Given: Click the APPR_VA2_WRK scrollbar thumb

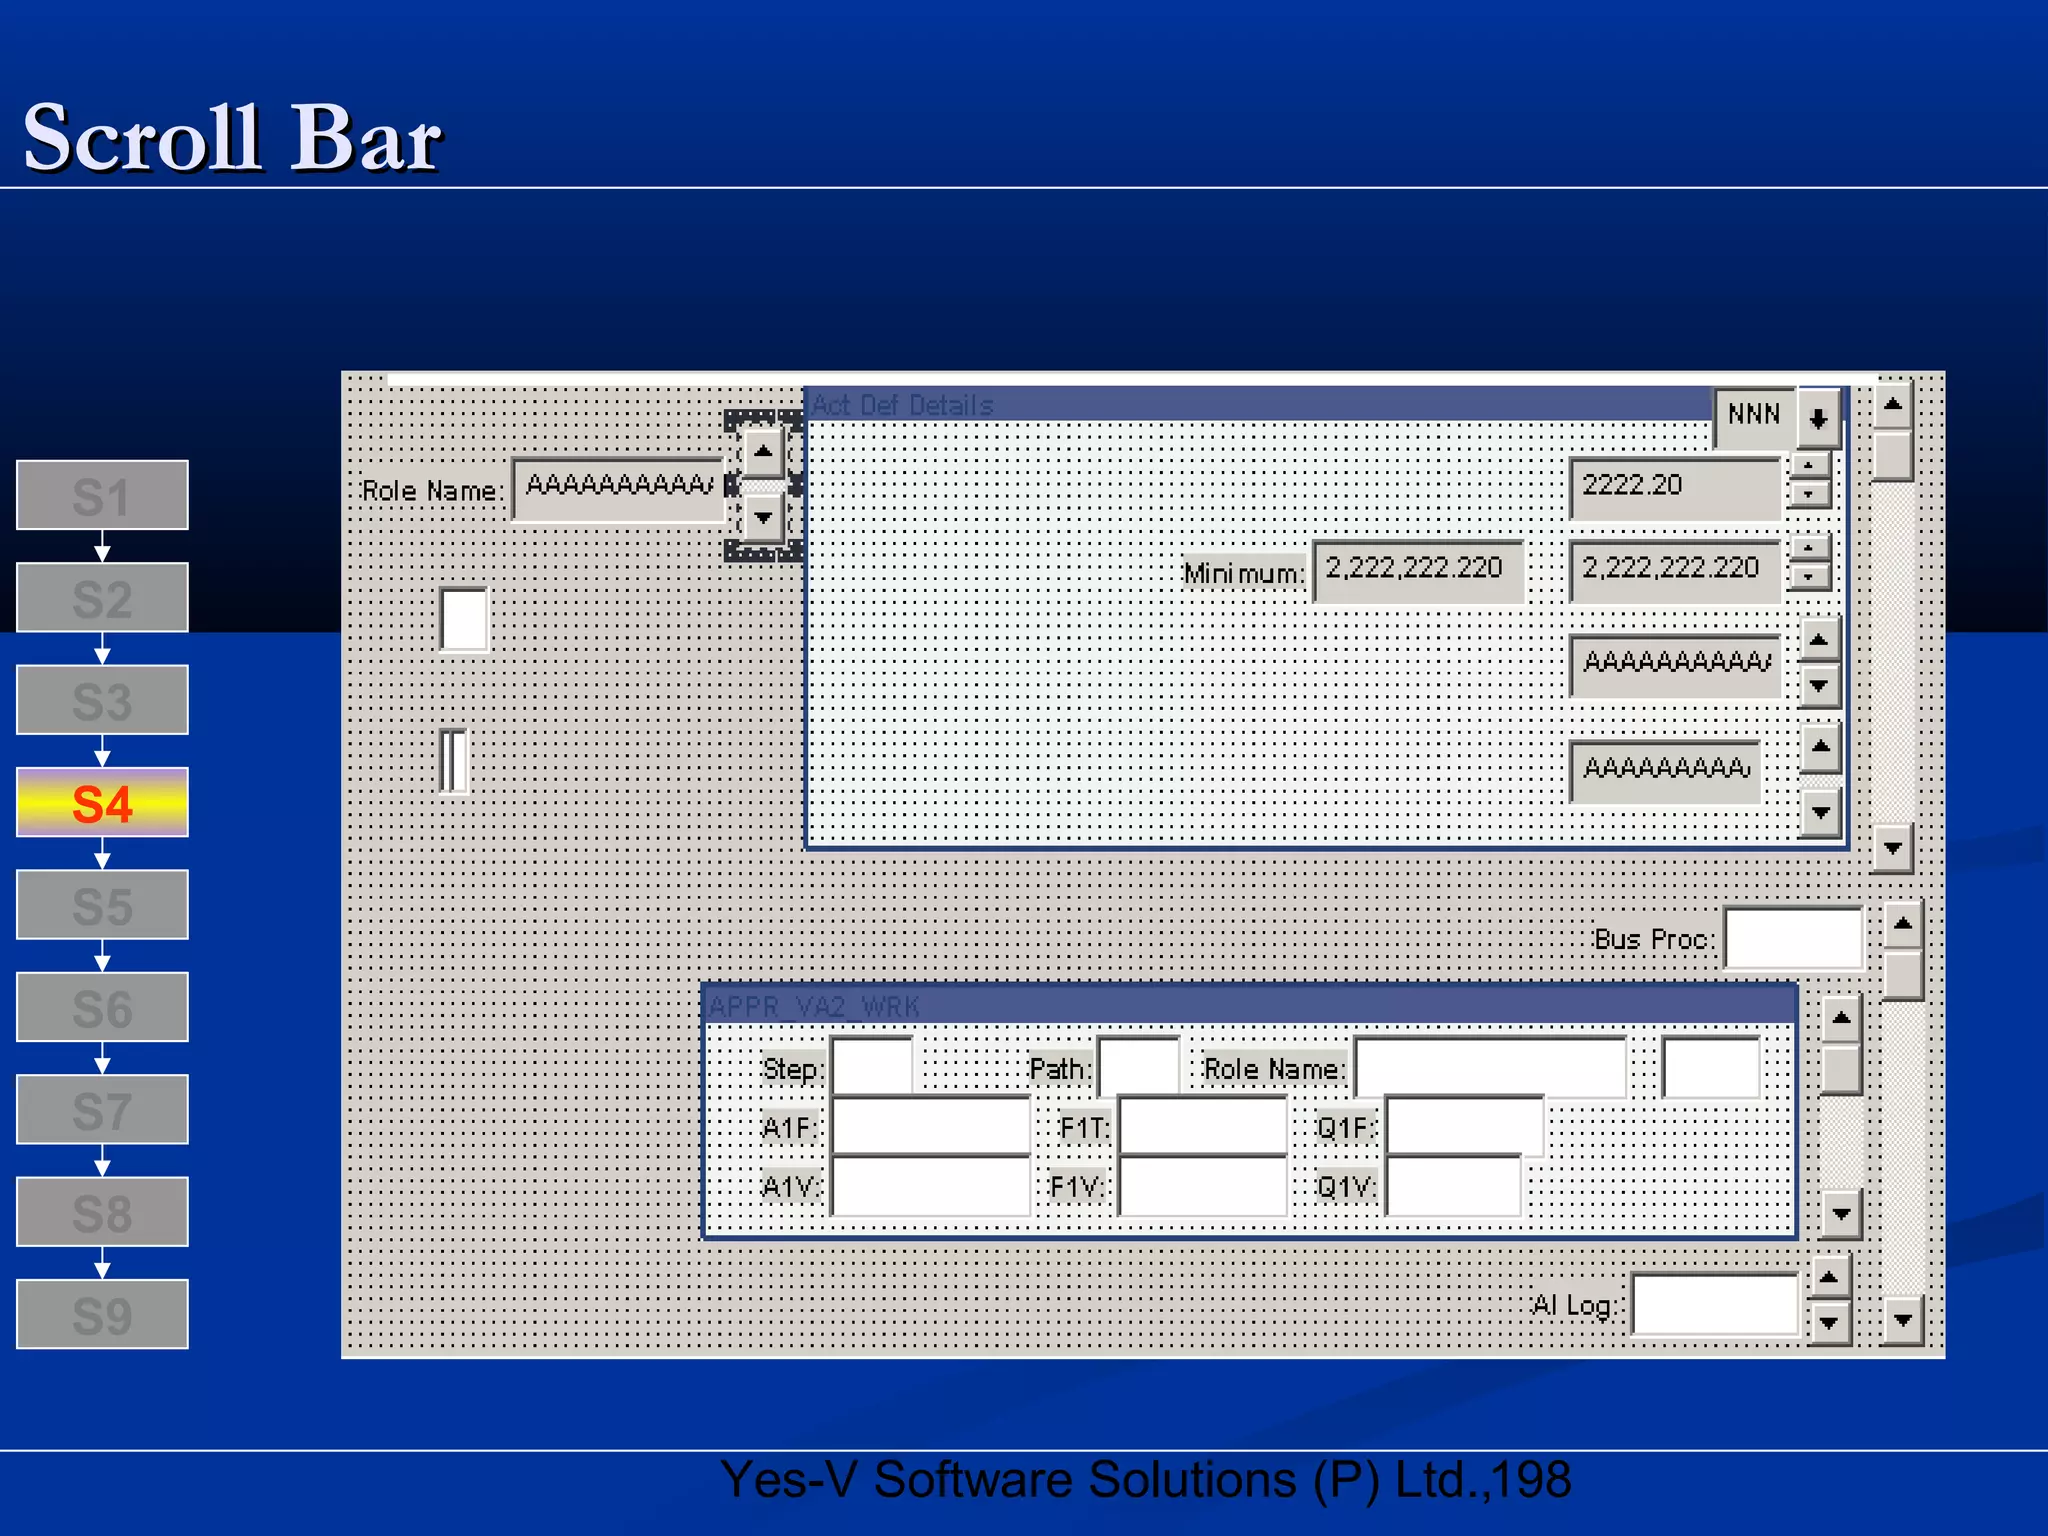Looking at the screenshot, I should [1841, 1070].
